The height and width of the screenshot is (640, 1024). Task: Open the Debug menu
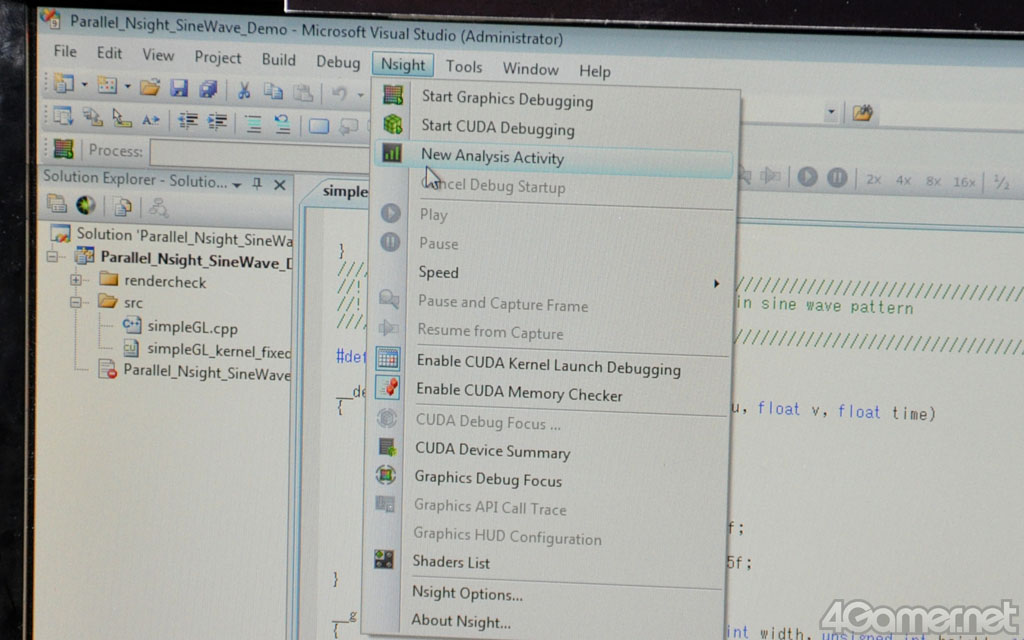338,62
